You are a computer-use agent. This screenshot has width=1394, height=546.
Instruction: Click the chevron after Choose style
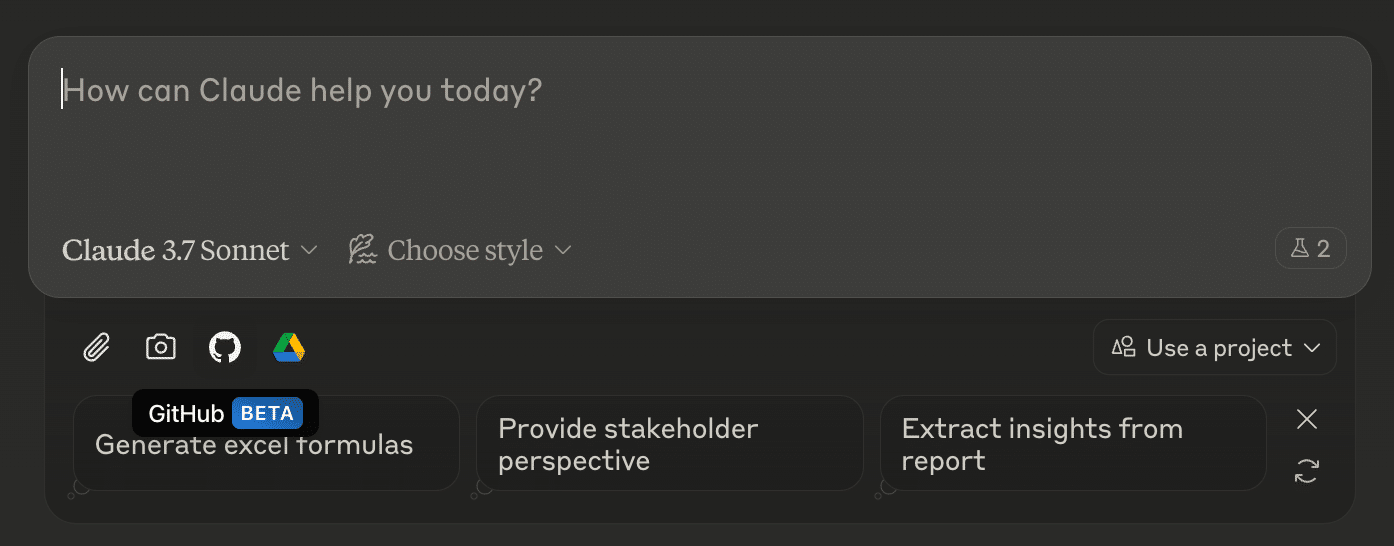pos(563,250)
